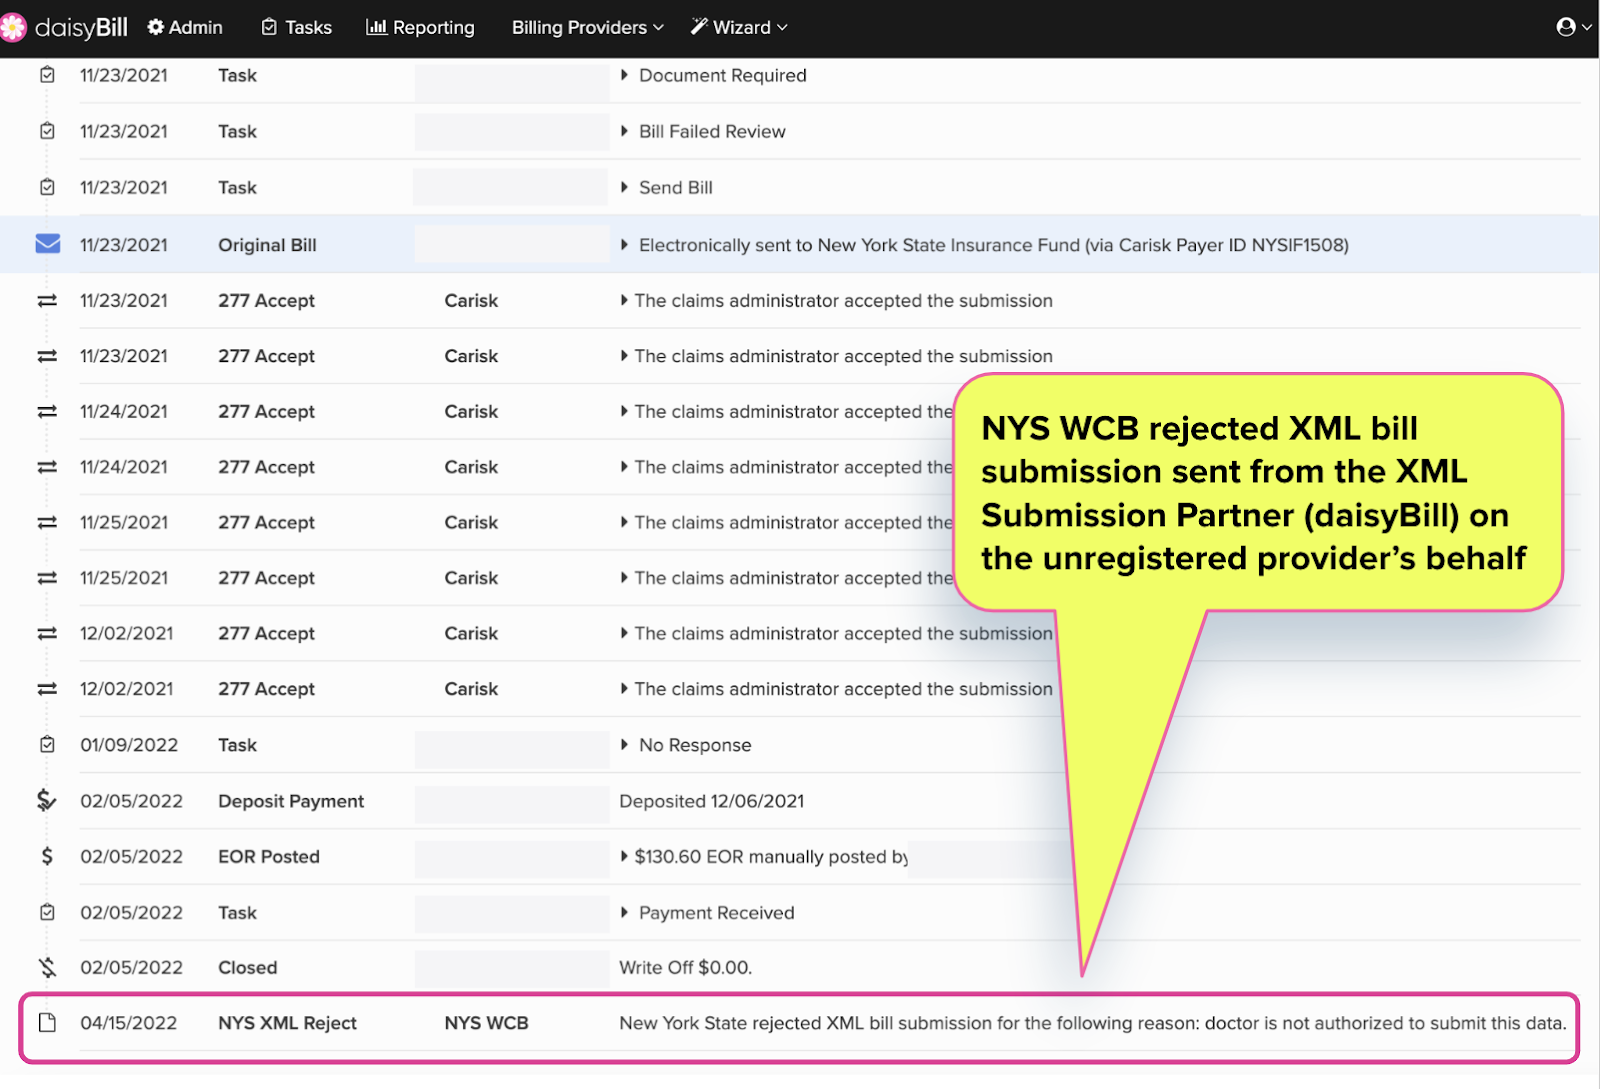The image size is (1600, 1089).
Task: Open the Admin gear menu
Action: pyautogui.click(x=185, y=27)
